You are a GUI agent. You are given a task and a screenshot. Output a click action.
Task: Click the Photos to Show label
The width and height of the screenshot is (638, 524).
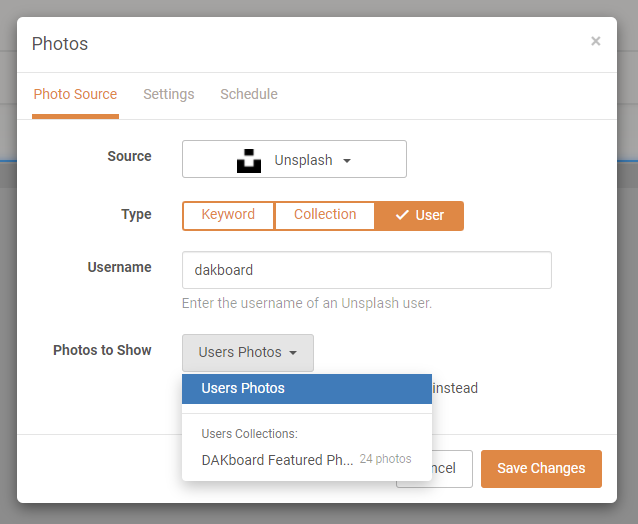102,350
